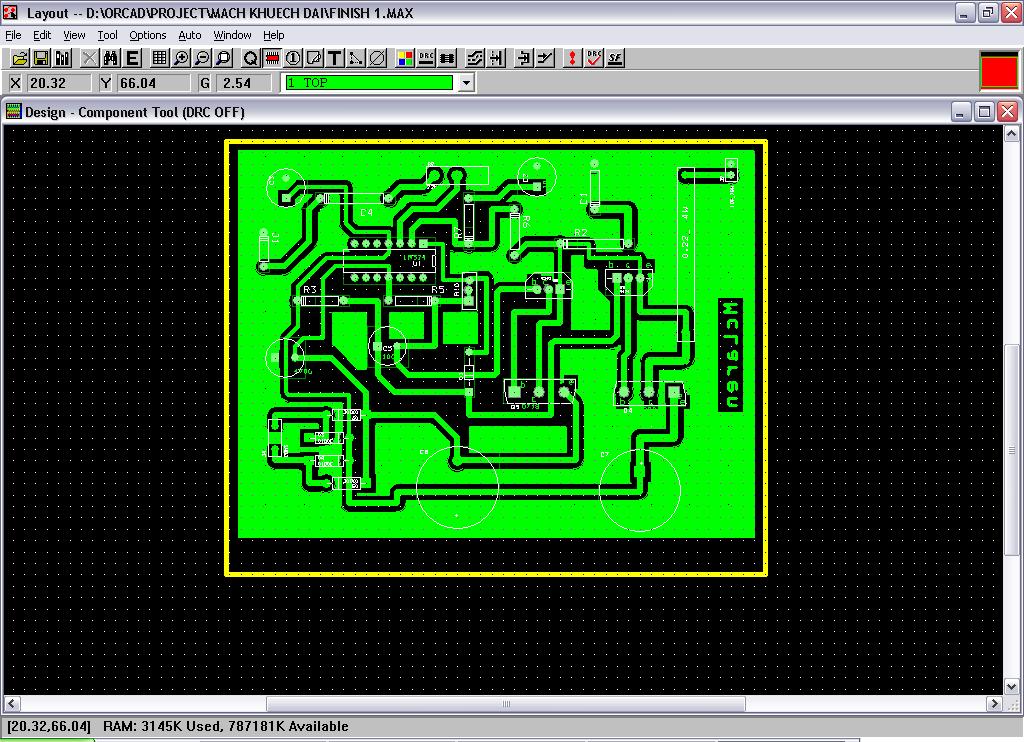The height and width of the screenshot is (742, 1024).
Task: Click the horizontal scrollbar thumb
Action: pos(506,703)
